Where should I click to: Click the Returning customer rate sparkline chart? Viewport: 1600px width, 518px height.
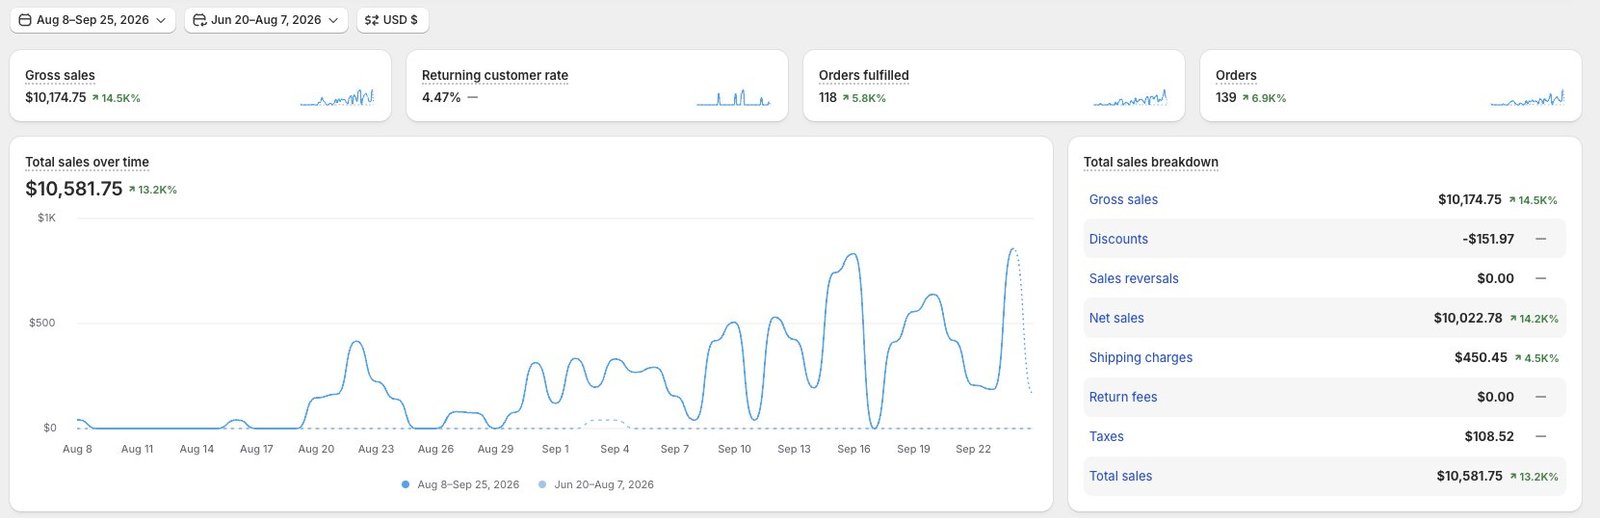[734, 98]
